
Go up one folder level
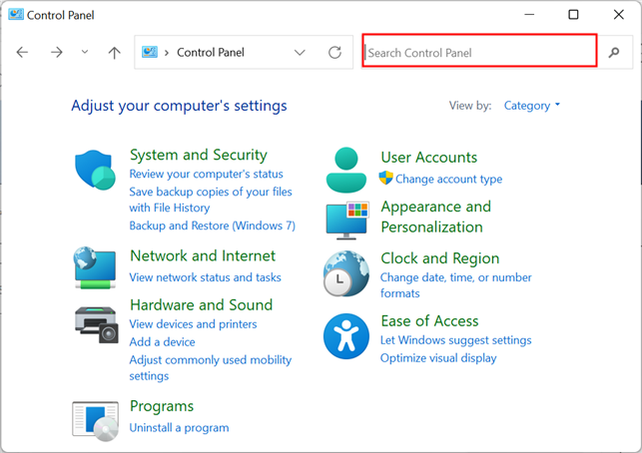pos(114,52)
